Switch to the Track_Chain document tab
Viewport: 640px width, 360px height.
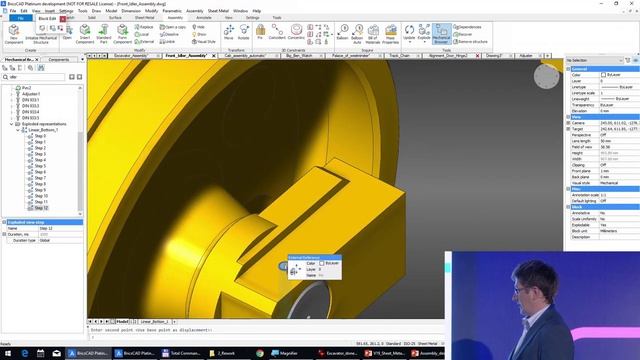coord(399,56)
